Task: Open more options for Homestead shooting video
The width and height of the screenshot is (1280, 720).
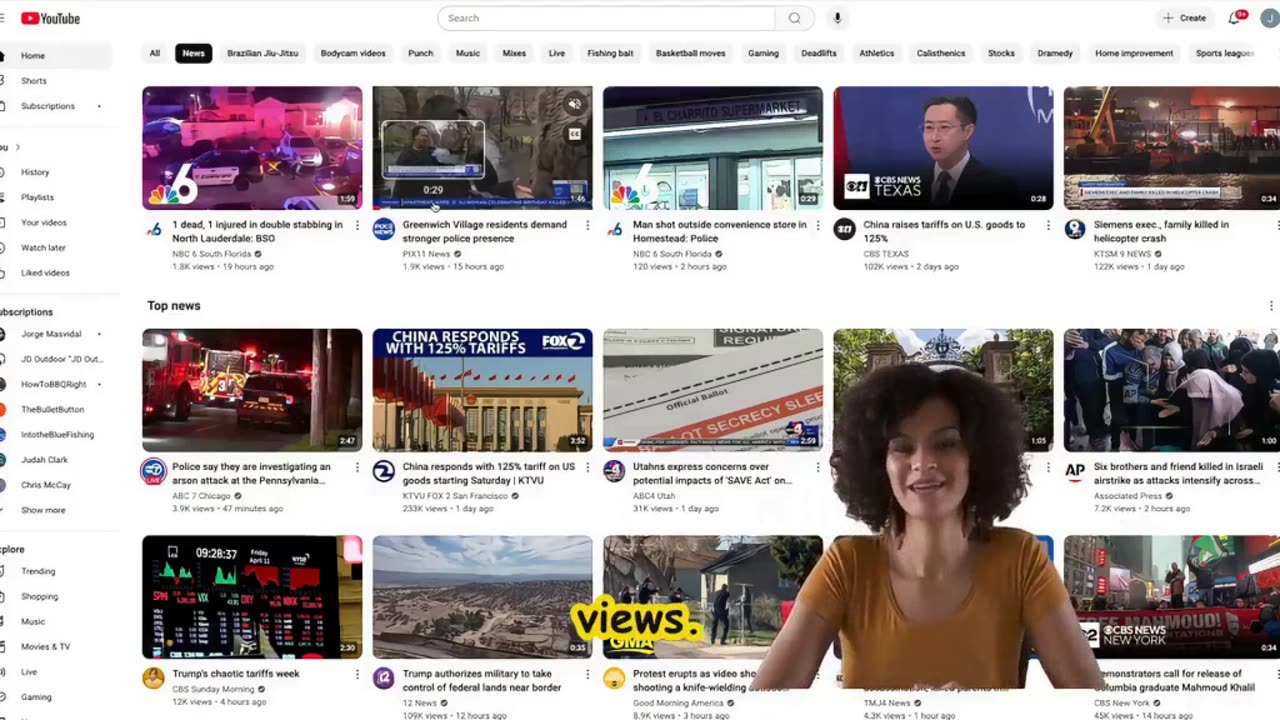Action: [x=818, y=226]
